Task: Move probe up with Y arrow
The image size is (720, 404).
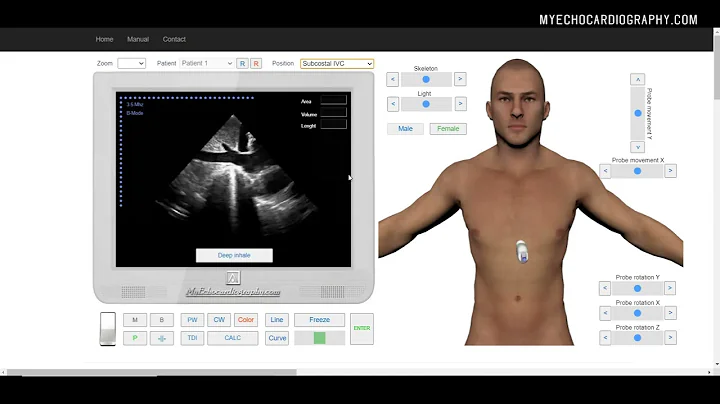Action: [637, 79]
